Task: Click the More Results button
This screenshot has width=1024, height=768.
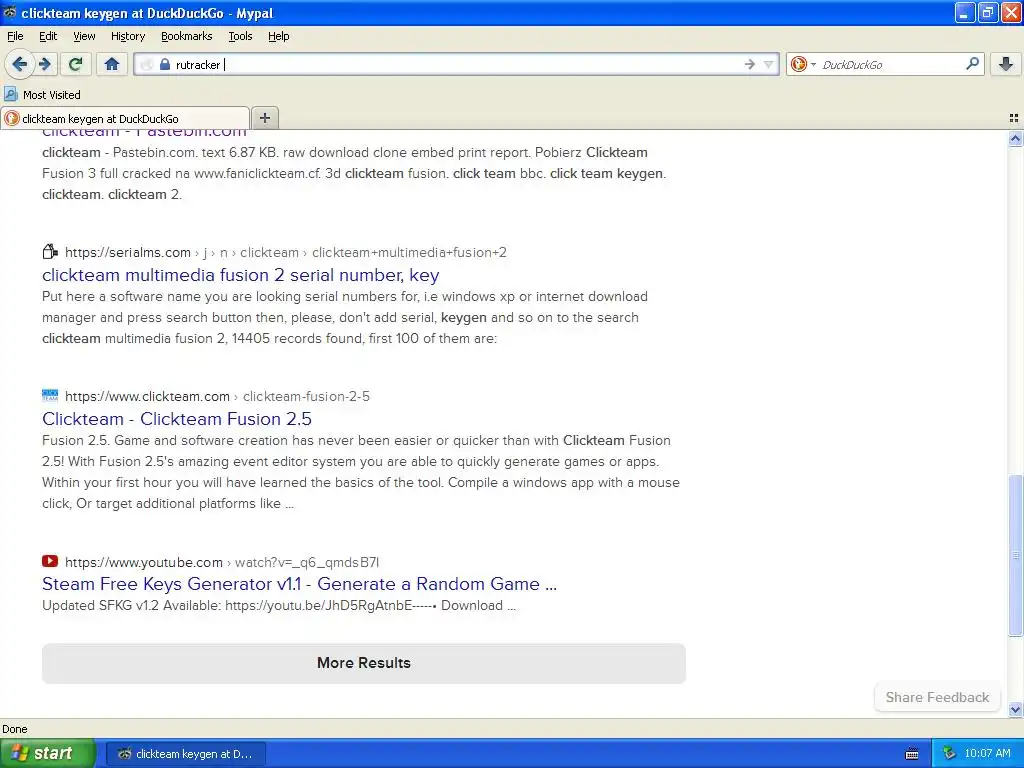Action: [364, 663]
